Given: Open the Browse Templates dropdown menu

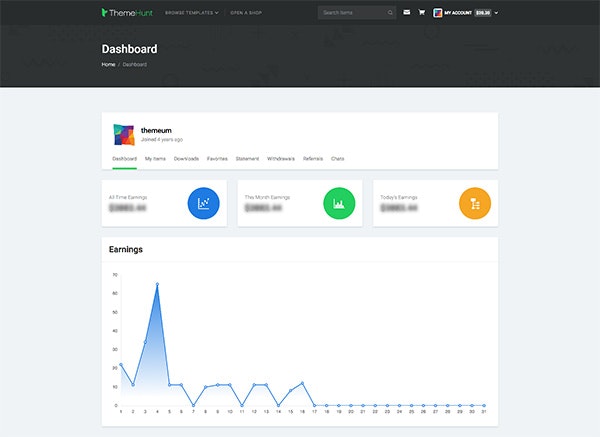Looking at the screenshot, I should point(192,13).
